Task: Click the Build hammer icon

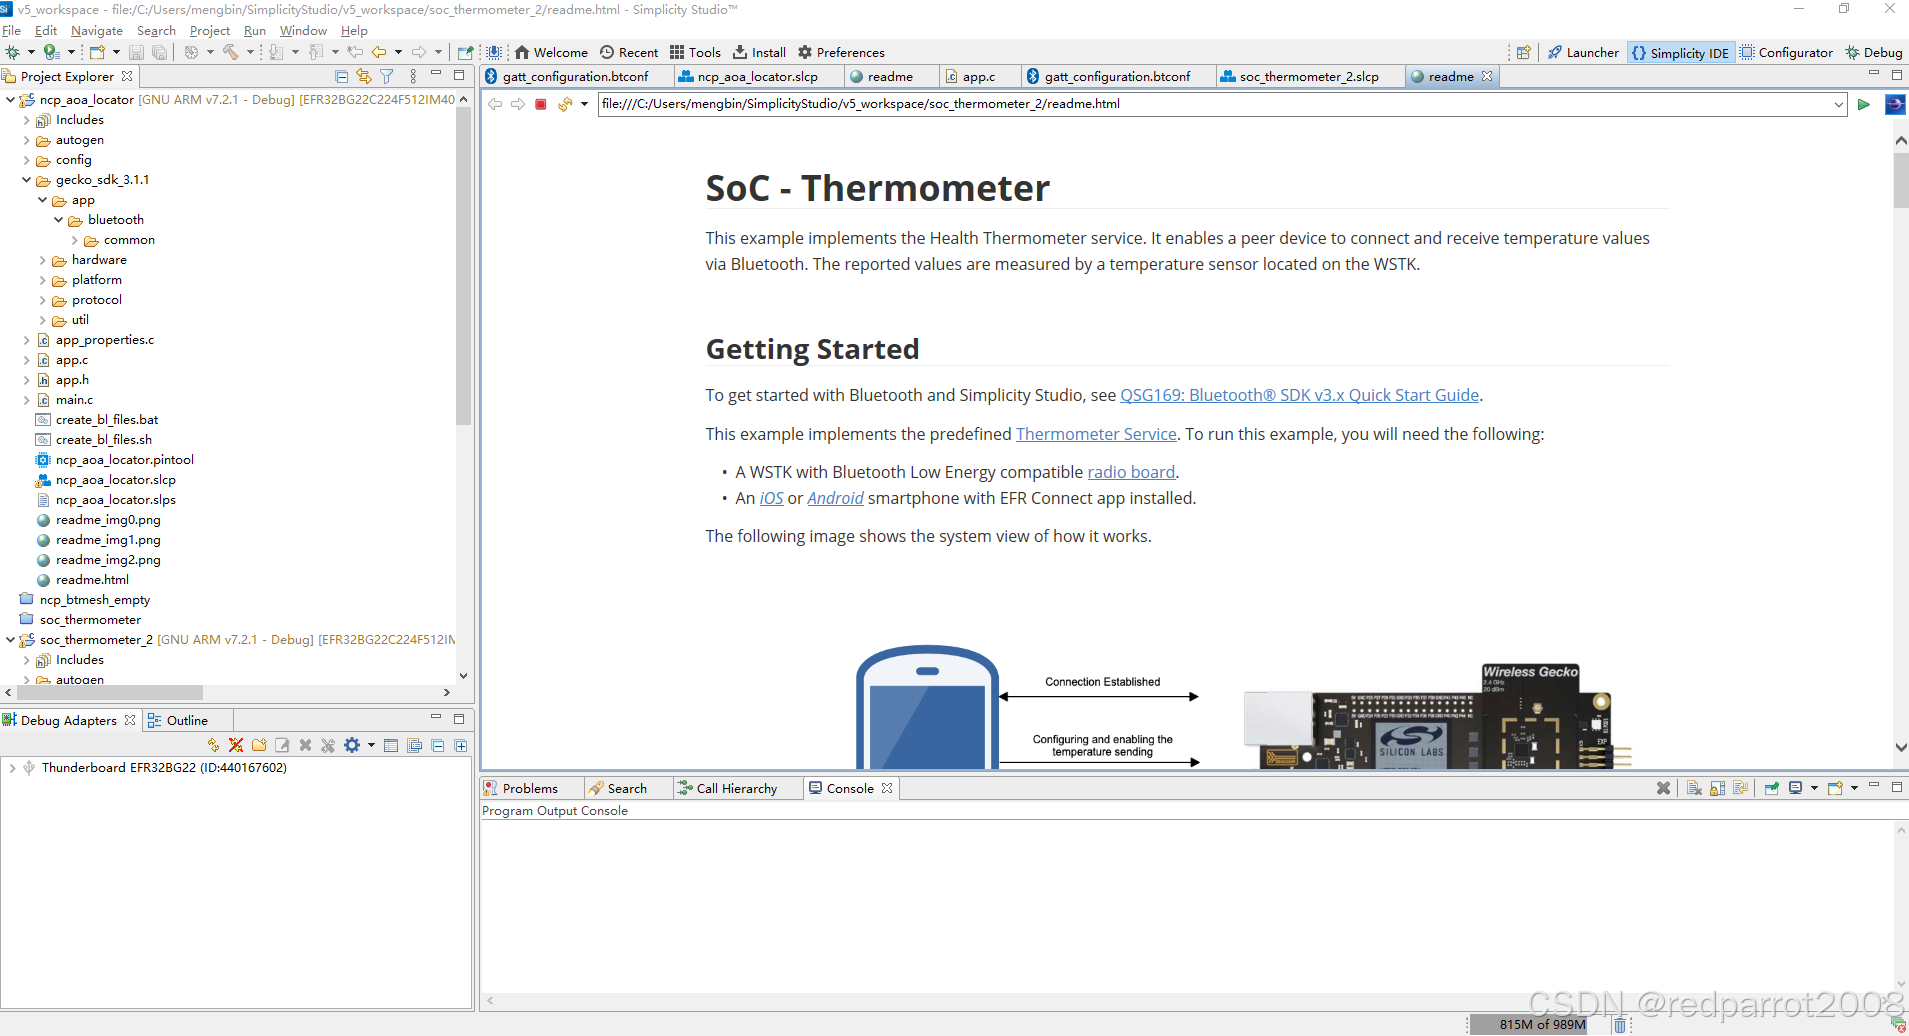Action: coord(231,52)
